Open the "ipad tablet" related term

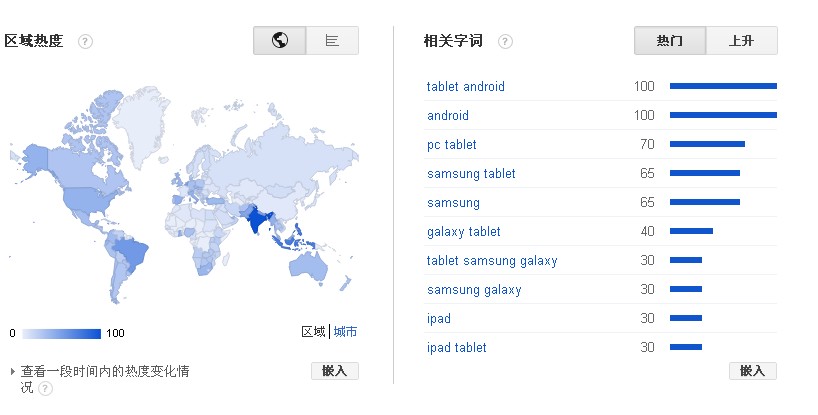point(456,348)
